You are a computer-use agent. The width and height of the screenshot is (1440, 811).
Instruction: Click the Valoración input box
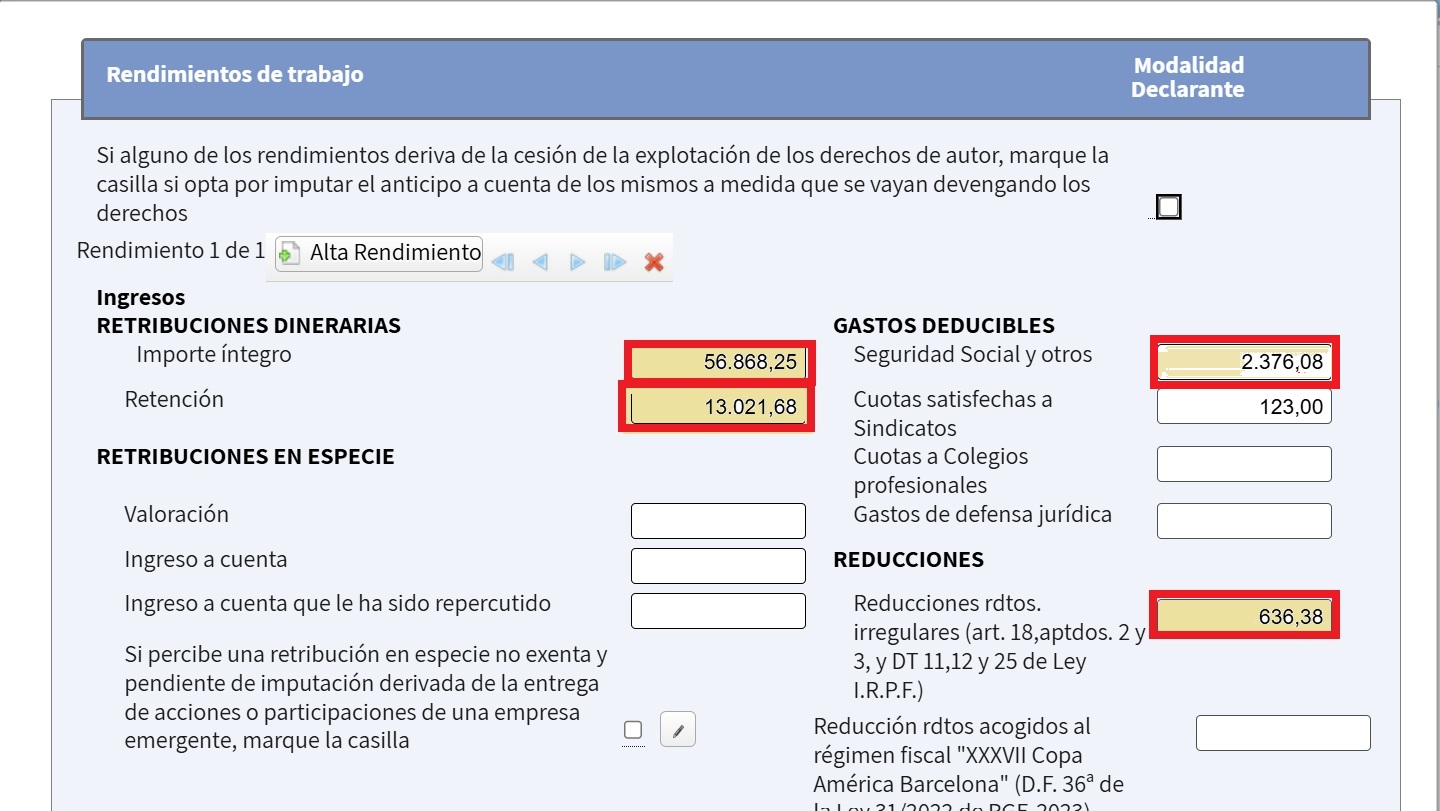coord(718,521)
